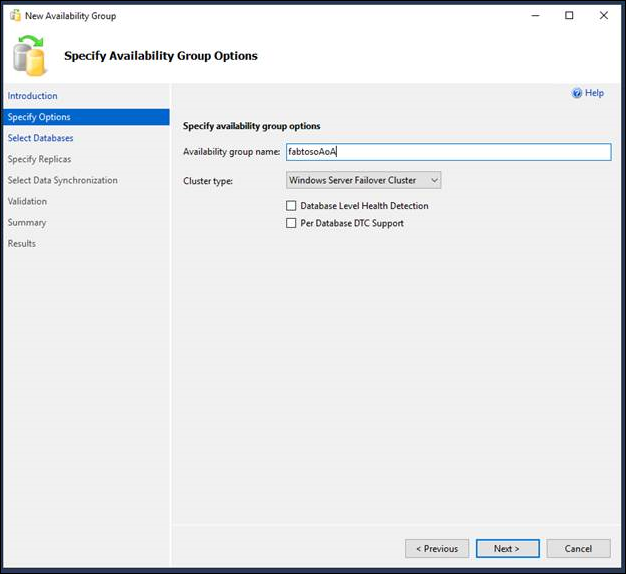The width and height of the screenshot is (626, 574).
Task: Tick the Per Database DTC Support checkbox
Action: [x=291, y=223]
